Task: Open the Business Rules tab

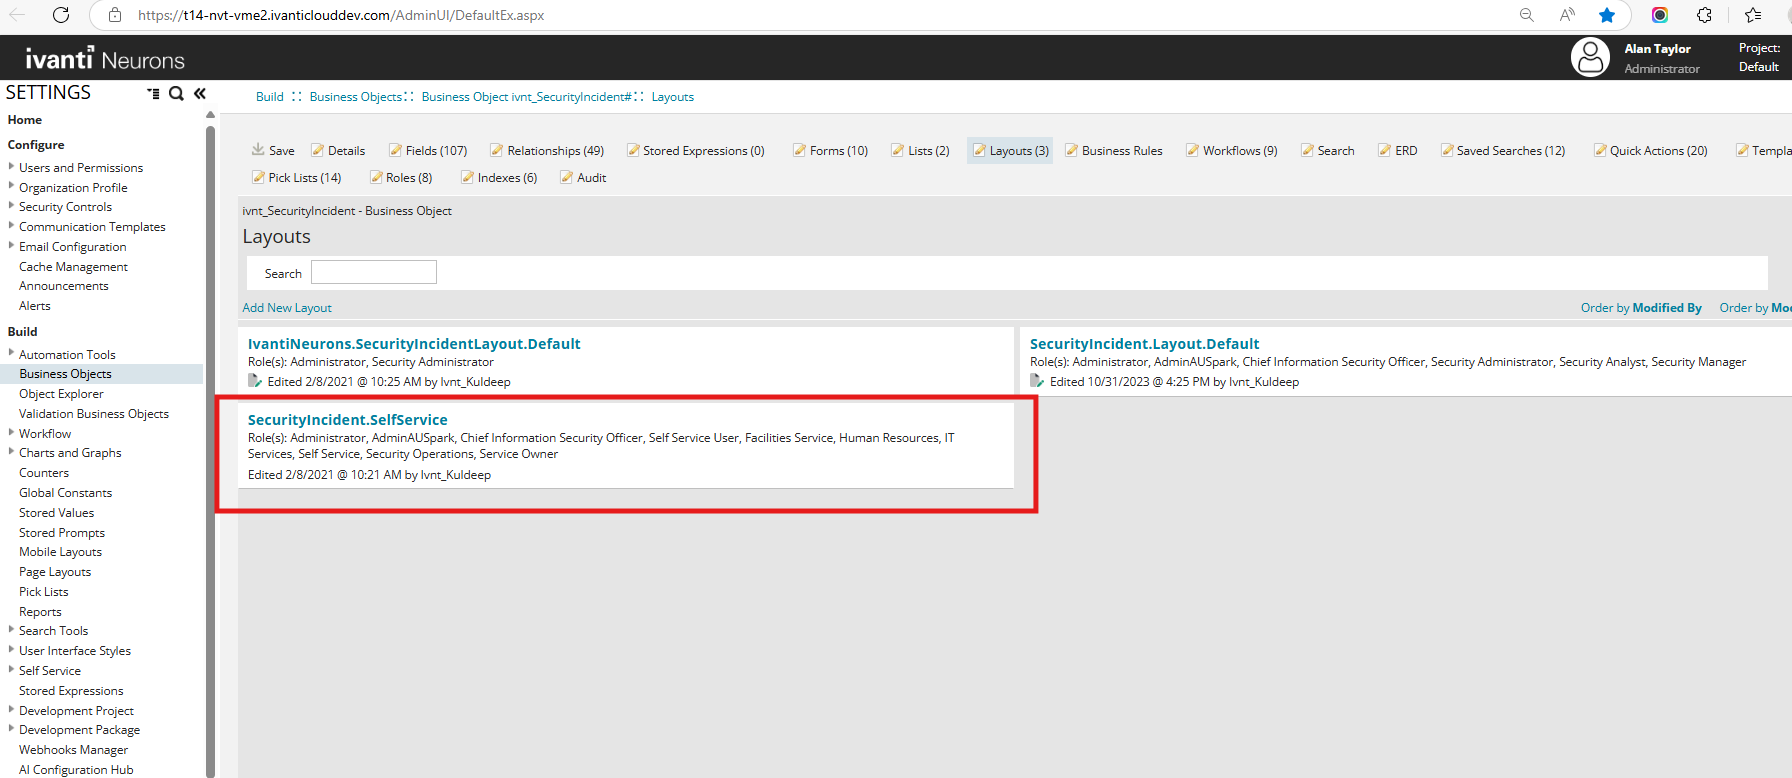Action: tap(1114, 150)
